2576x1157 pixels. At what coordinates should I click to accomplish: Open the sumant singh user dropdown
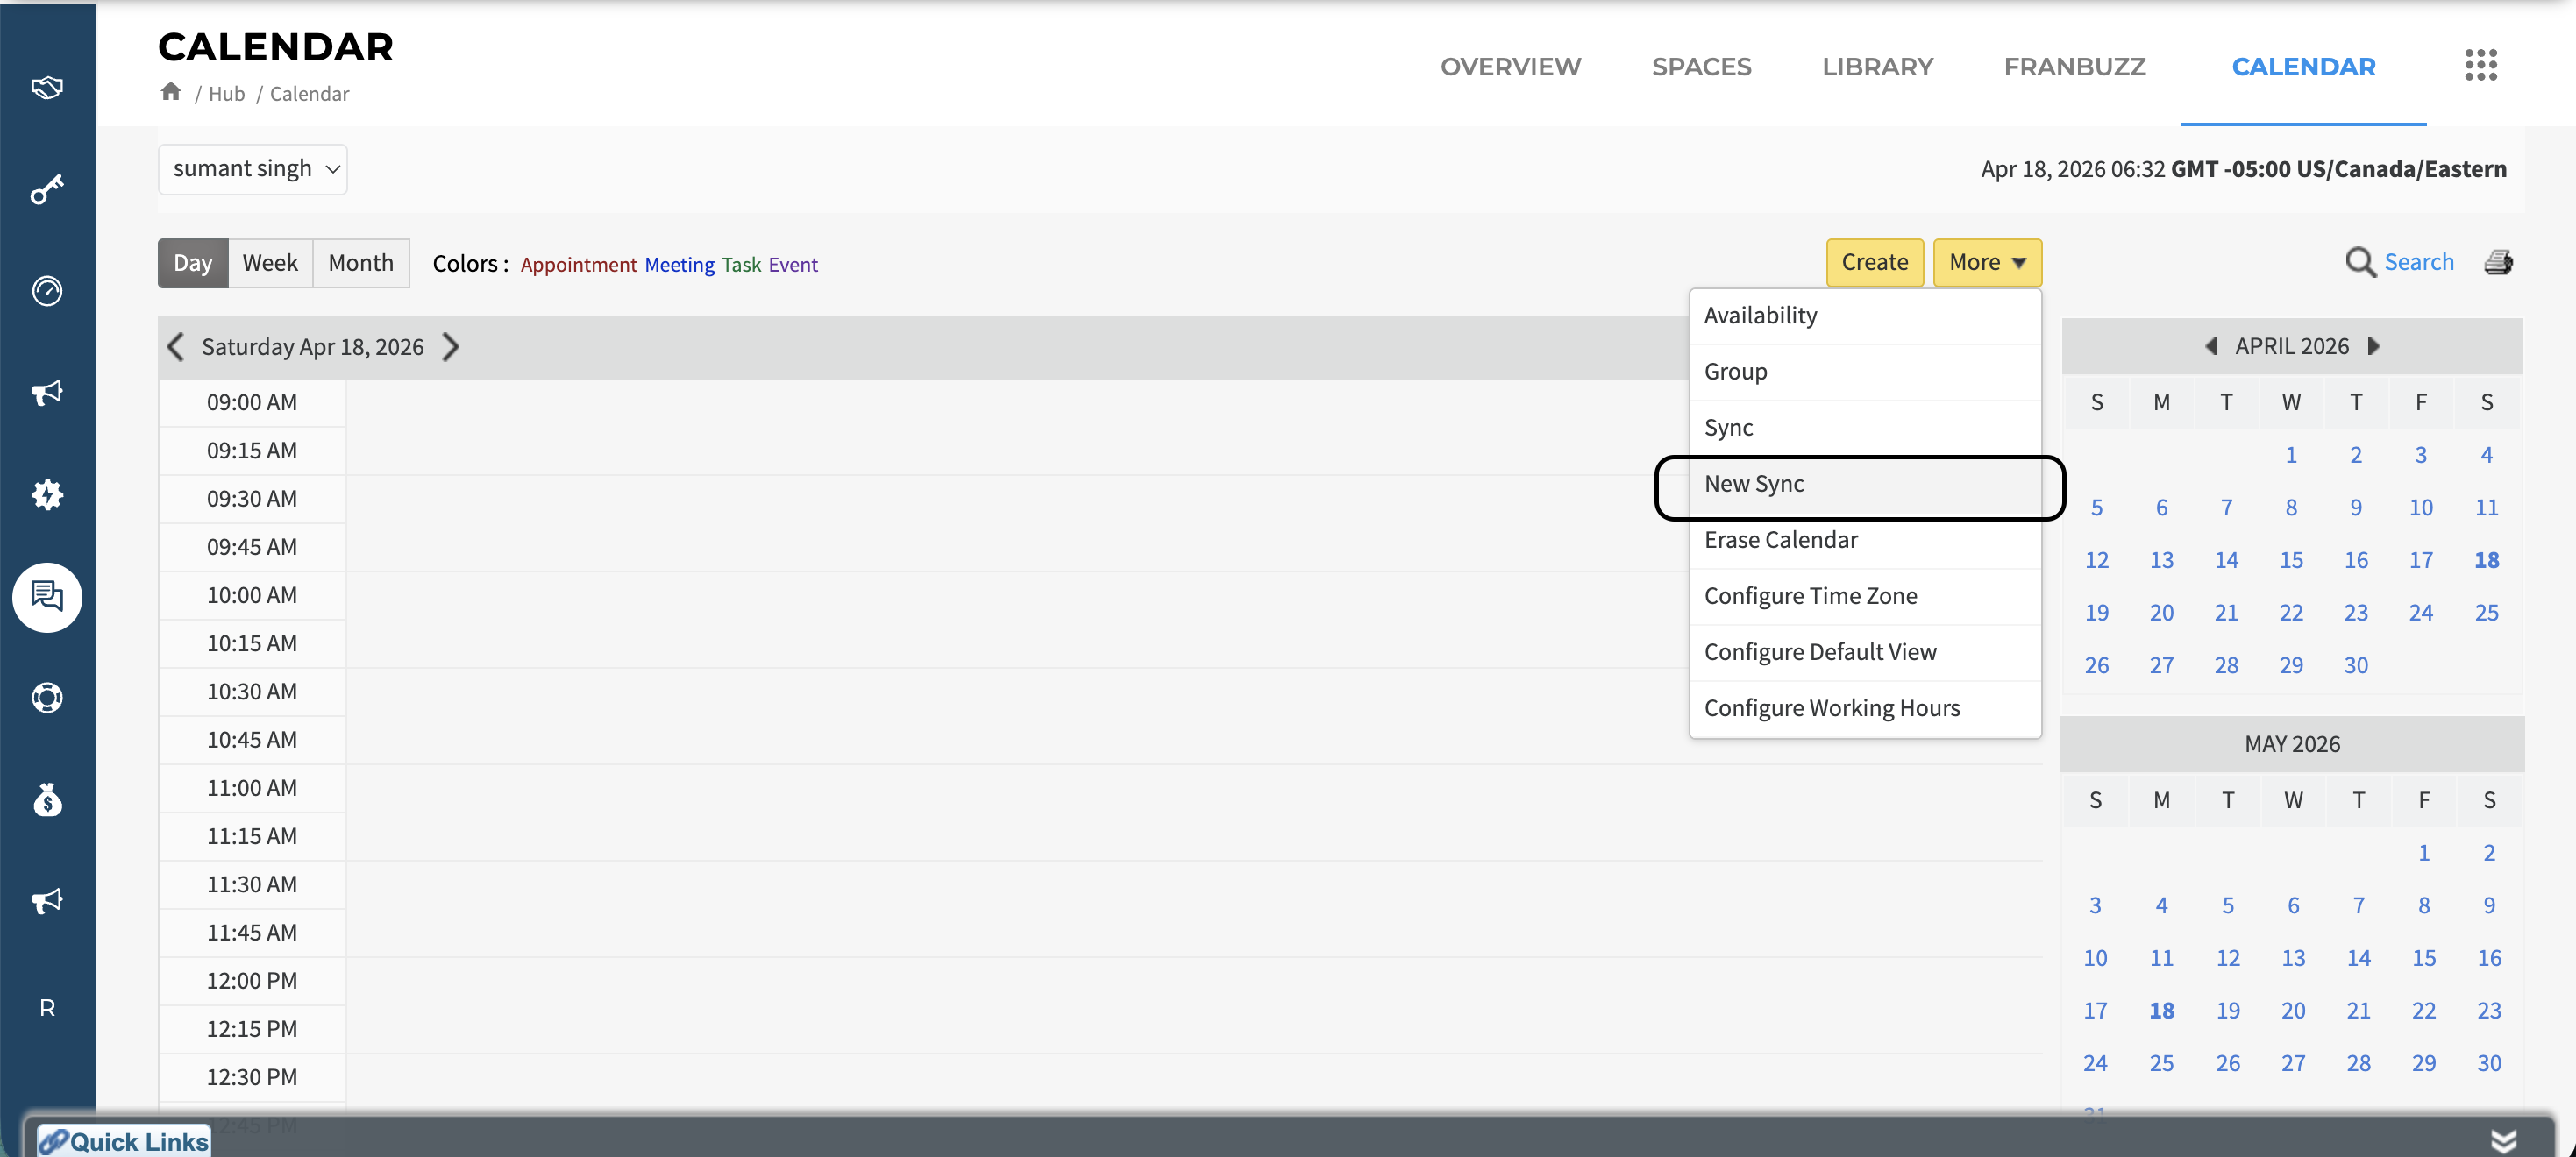pos(253,169)
